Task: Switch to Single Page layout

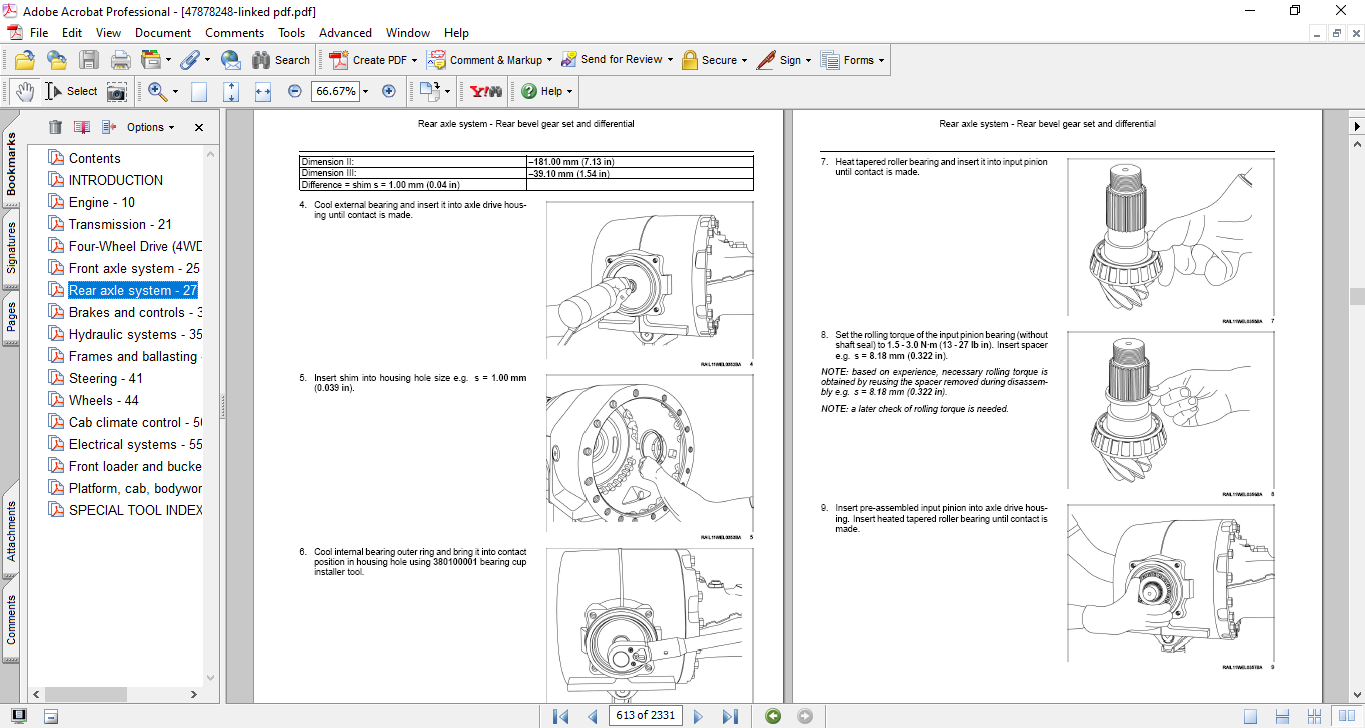Action: coord(1250,716)
